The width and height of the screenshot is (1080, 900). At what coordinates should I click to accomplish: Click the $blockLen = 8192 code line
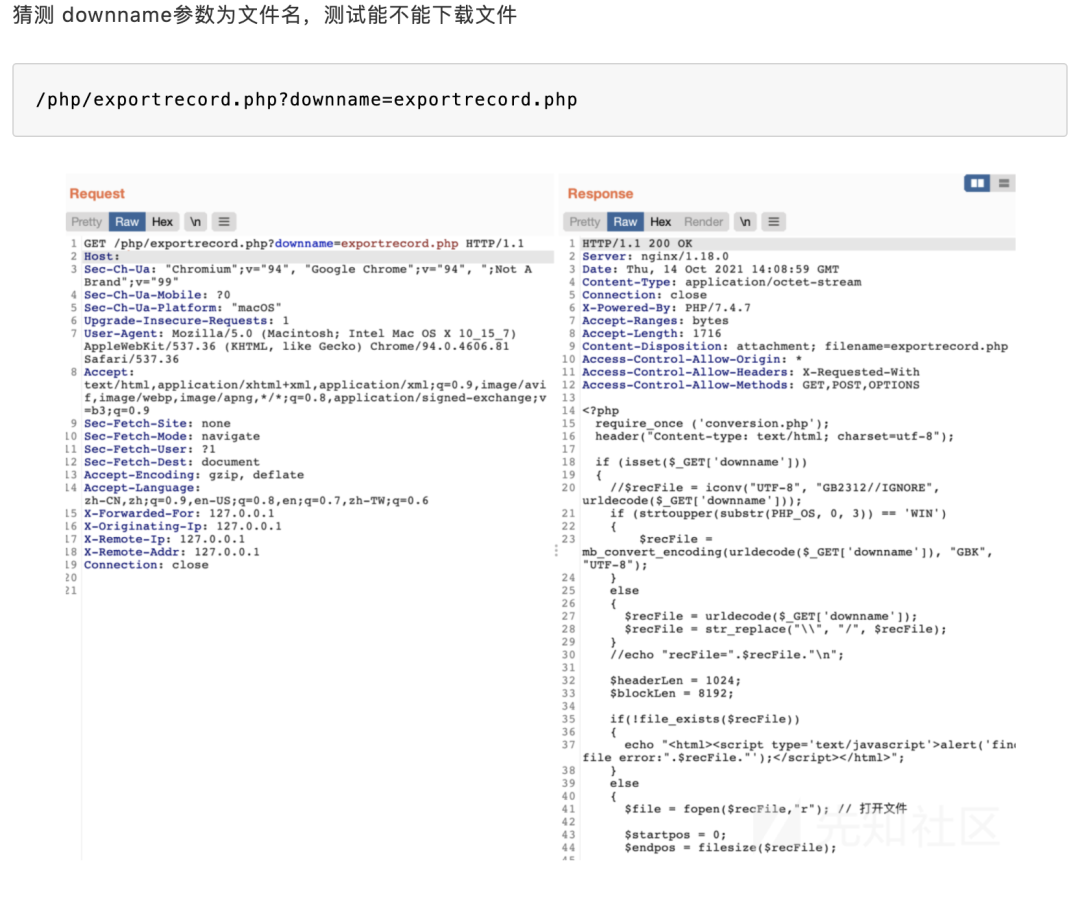coord(672,693)
